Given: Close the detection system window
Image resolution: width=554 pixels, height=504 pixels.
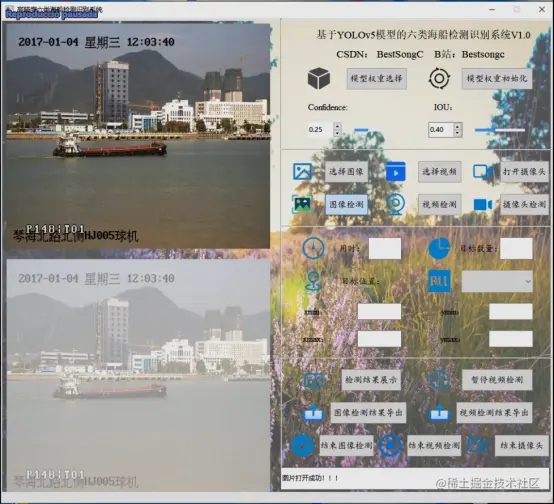Looking at the screenshot, I should tap(542, 10).
